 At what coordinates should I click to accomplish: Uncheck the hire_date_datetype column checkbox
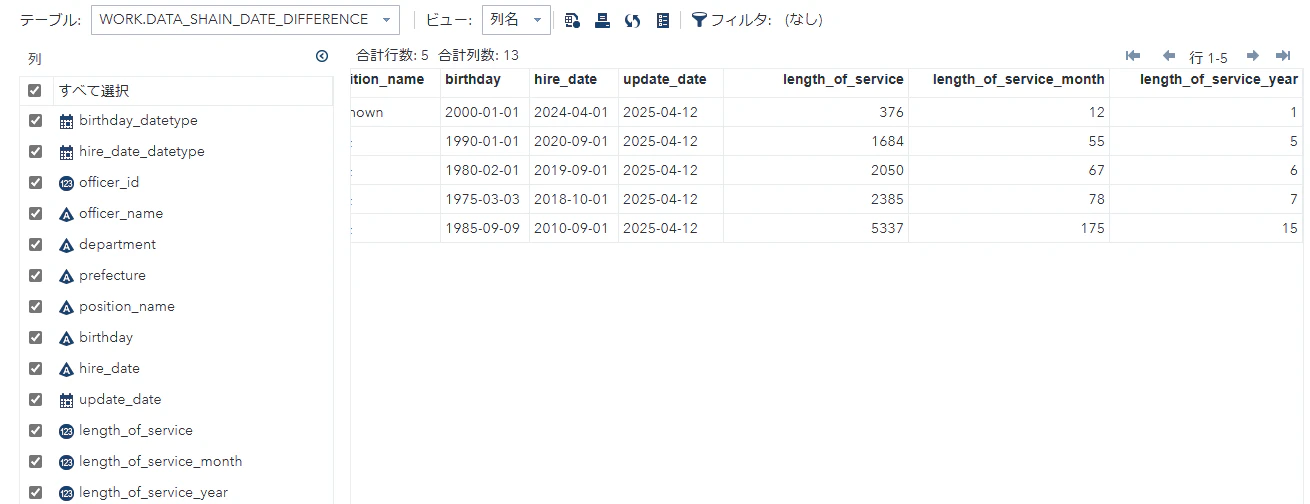[35, 151]
